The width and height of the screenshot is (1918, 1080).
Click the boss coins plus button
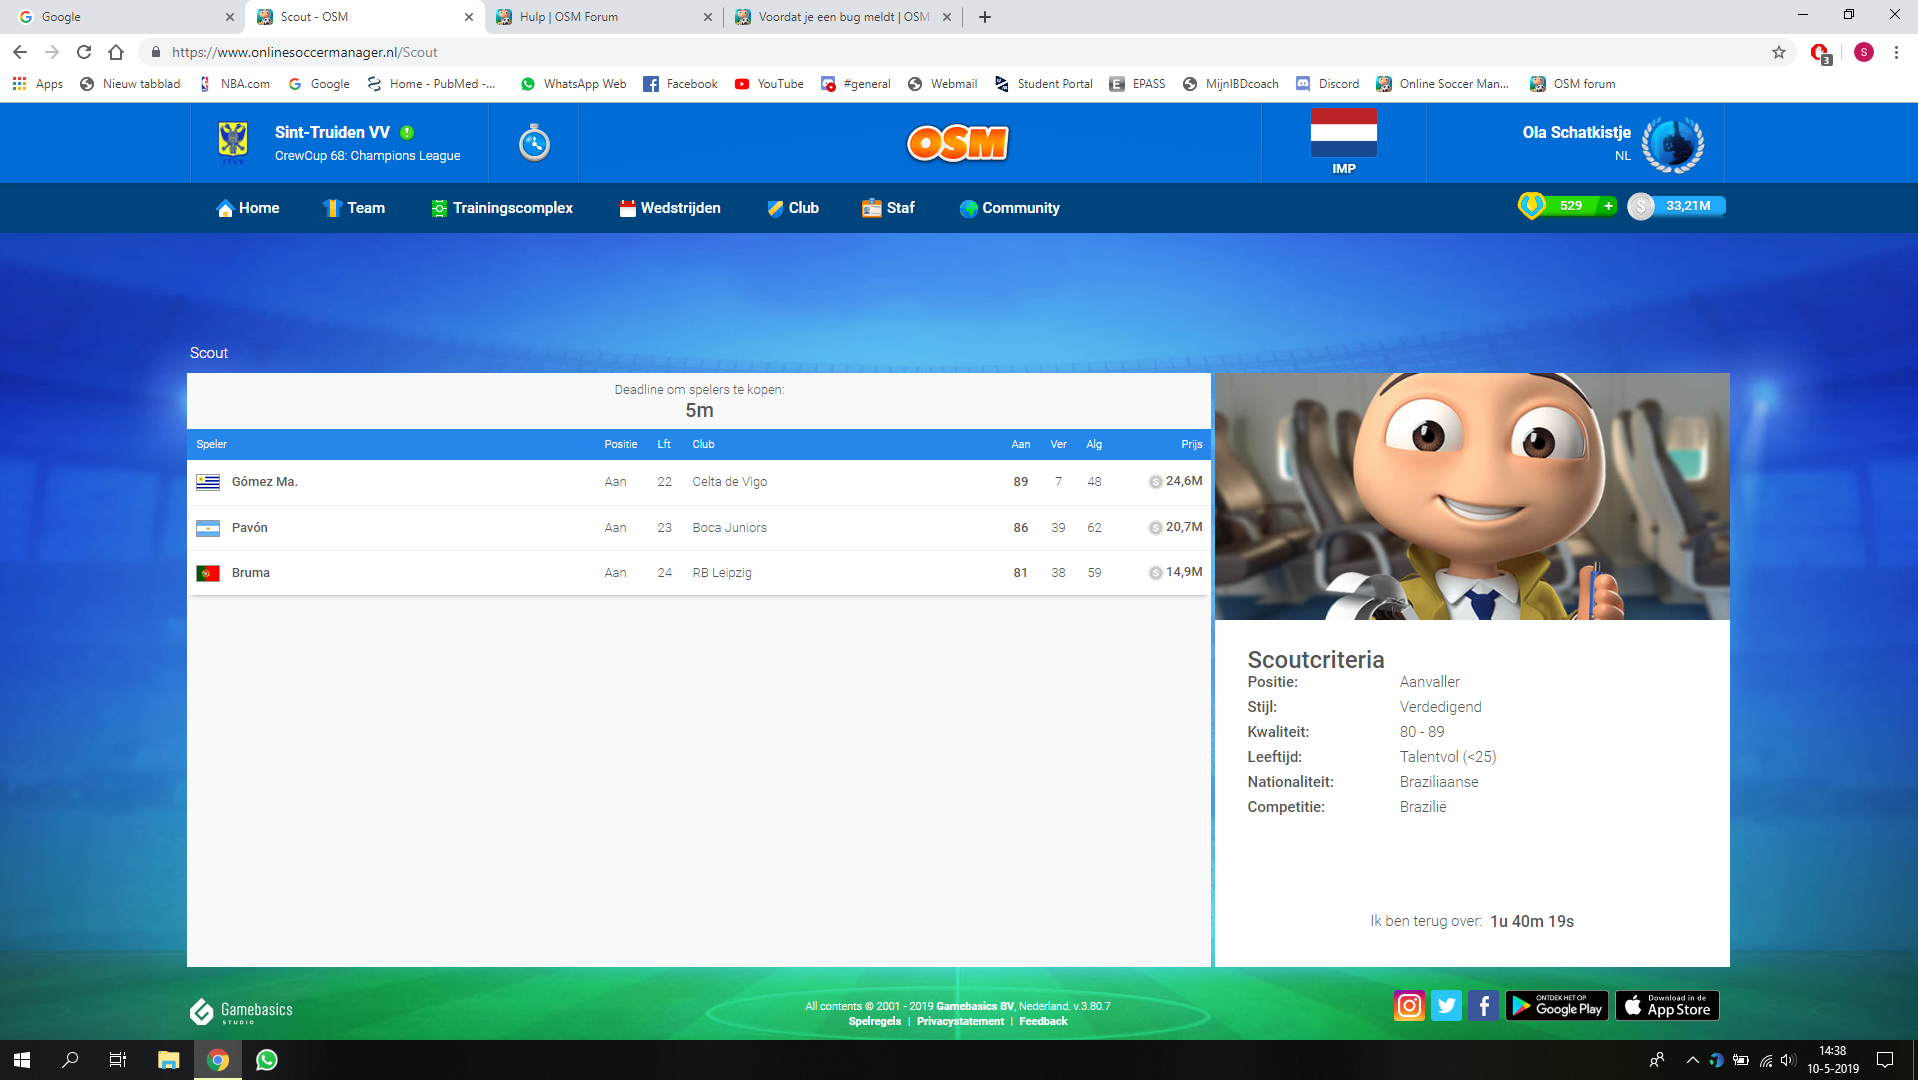(x=1608, y=206)
